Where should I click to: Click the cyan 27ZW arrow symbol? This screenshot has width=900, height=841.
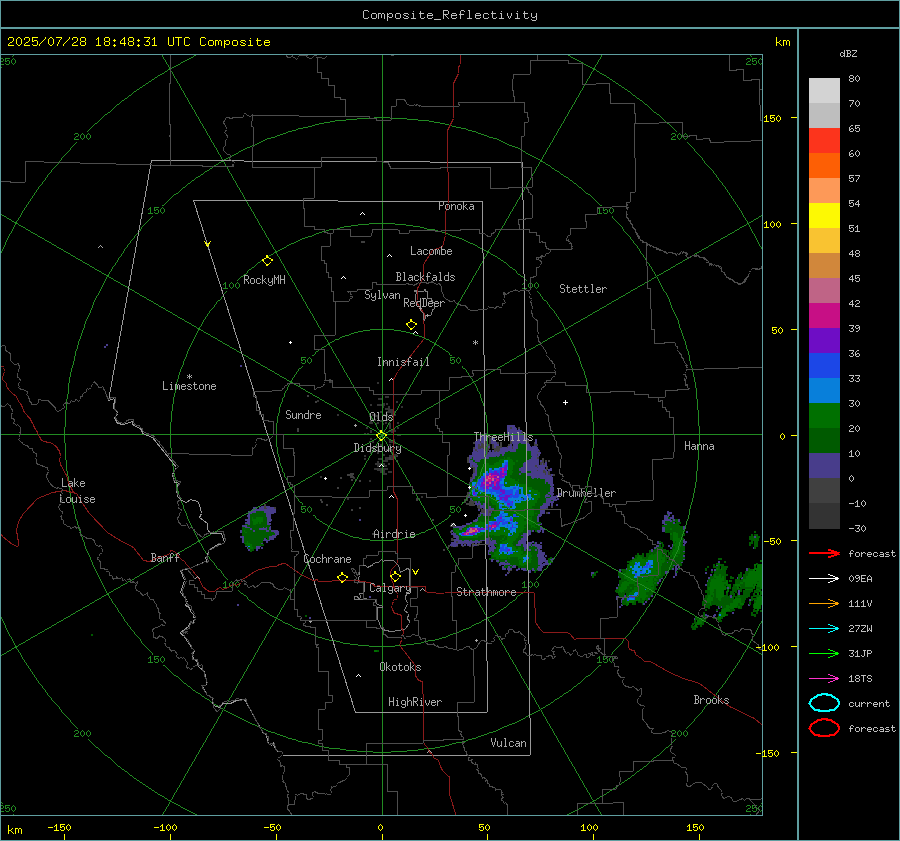point(824,628)
